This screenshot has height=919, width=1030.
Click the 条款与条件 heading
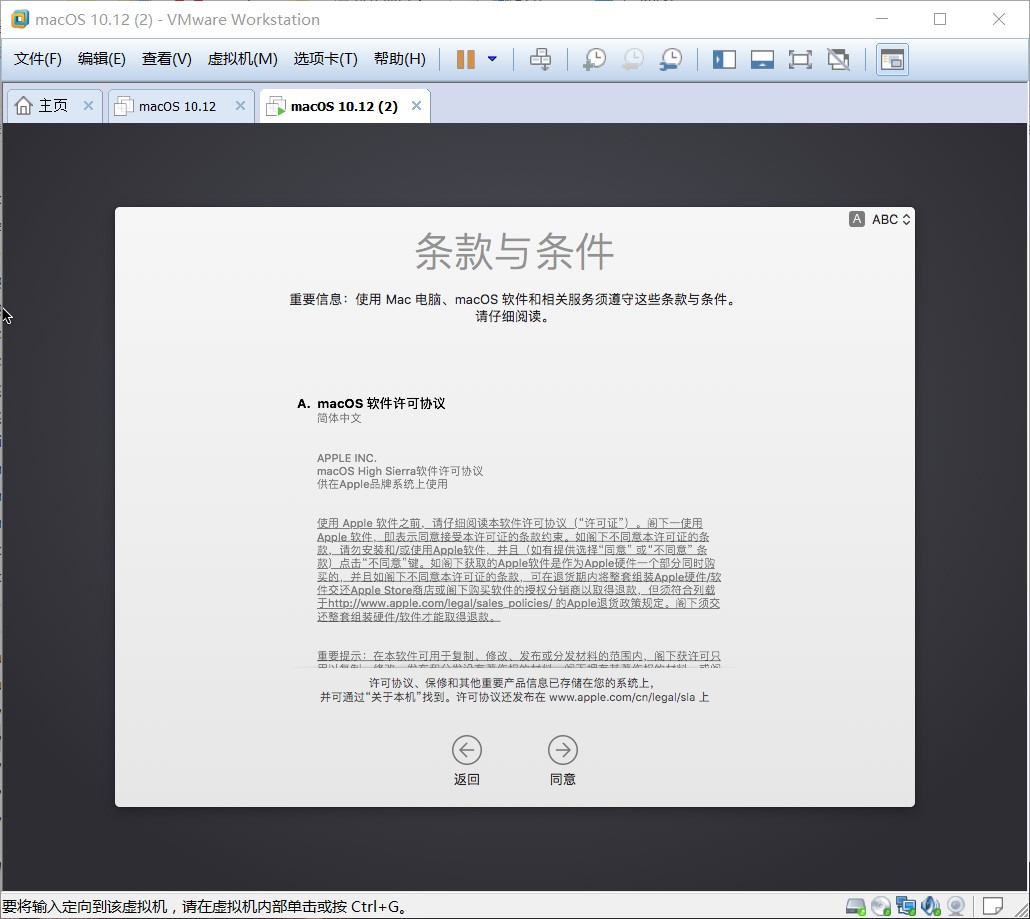coord(514,252)
